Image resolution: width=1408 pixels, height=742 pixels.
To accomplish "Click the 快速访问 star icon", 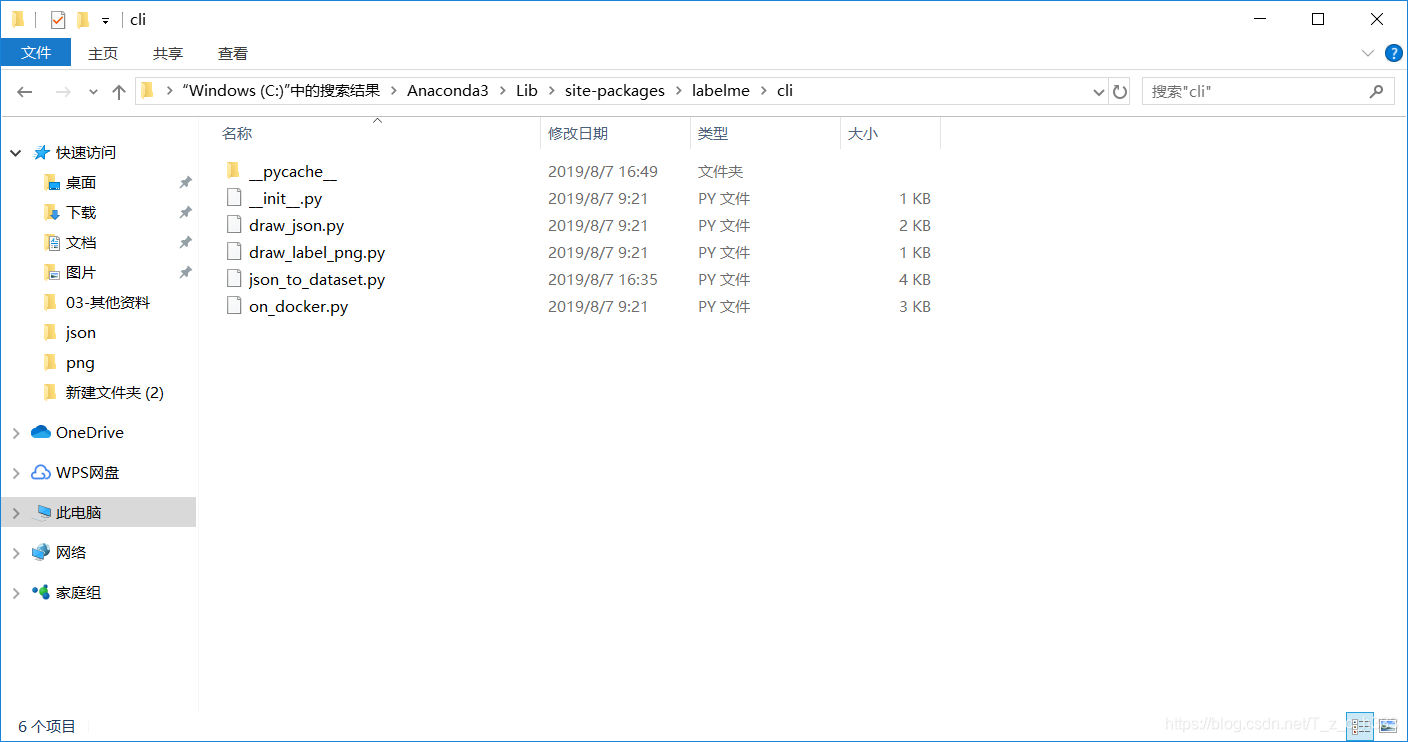I will 41,152.
